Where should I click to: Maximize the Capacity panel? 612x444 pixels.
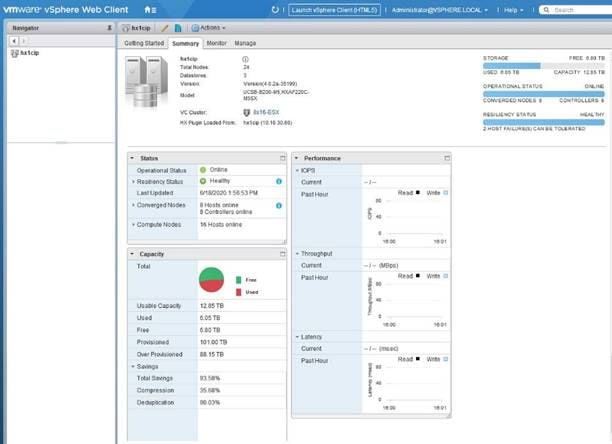tap(283, 254)
